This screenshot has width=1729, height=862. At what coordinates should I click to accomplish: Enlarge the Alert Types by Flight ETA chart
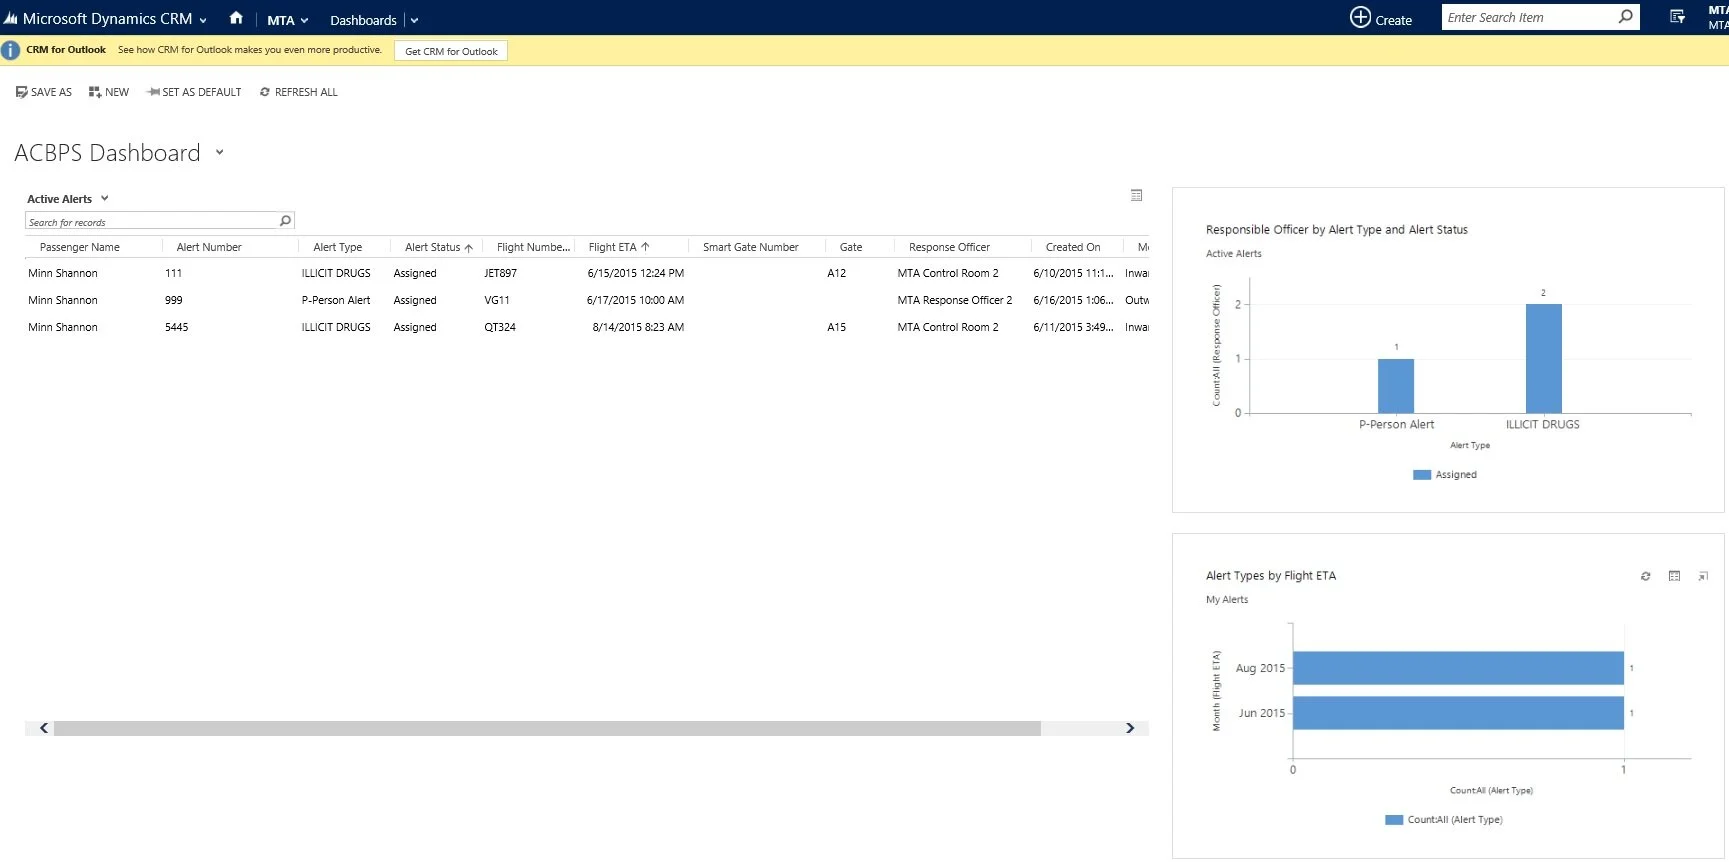[x=1703, y=576]
